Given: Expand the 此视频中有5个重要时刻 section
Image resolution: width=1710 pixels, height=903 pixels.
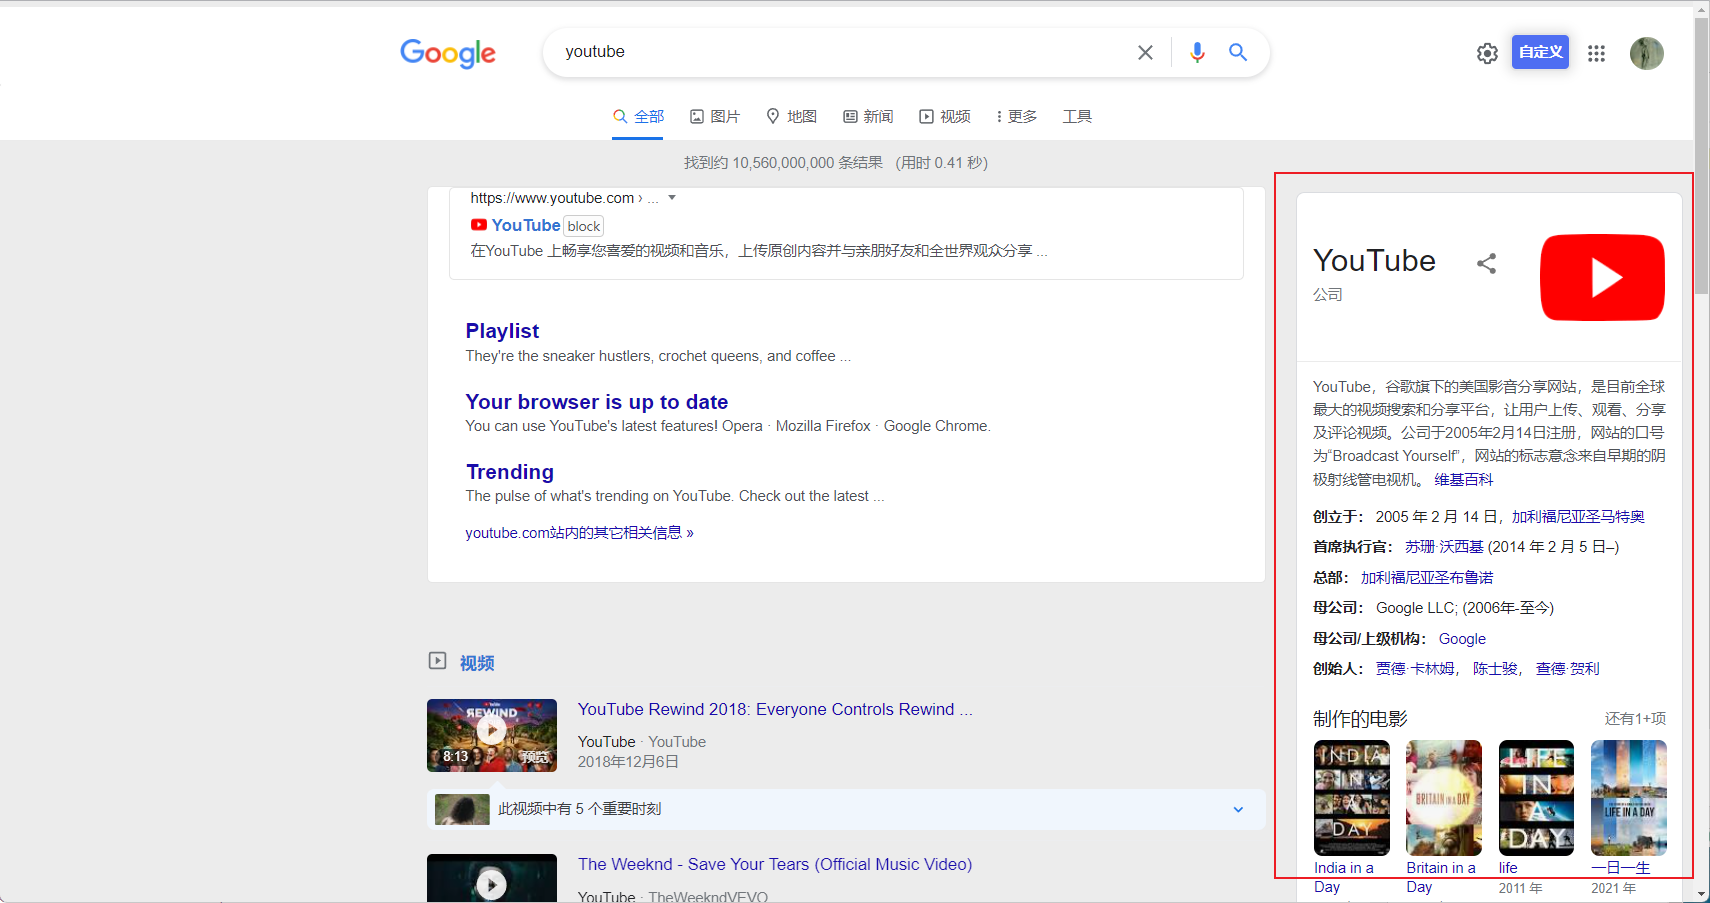Looking at the screenshot, I should point(1237,809).
